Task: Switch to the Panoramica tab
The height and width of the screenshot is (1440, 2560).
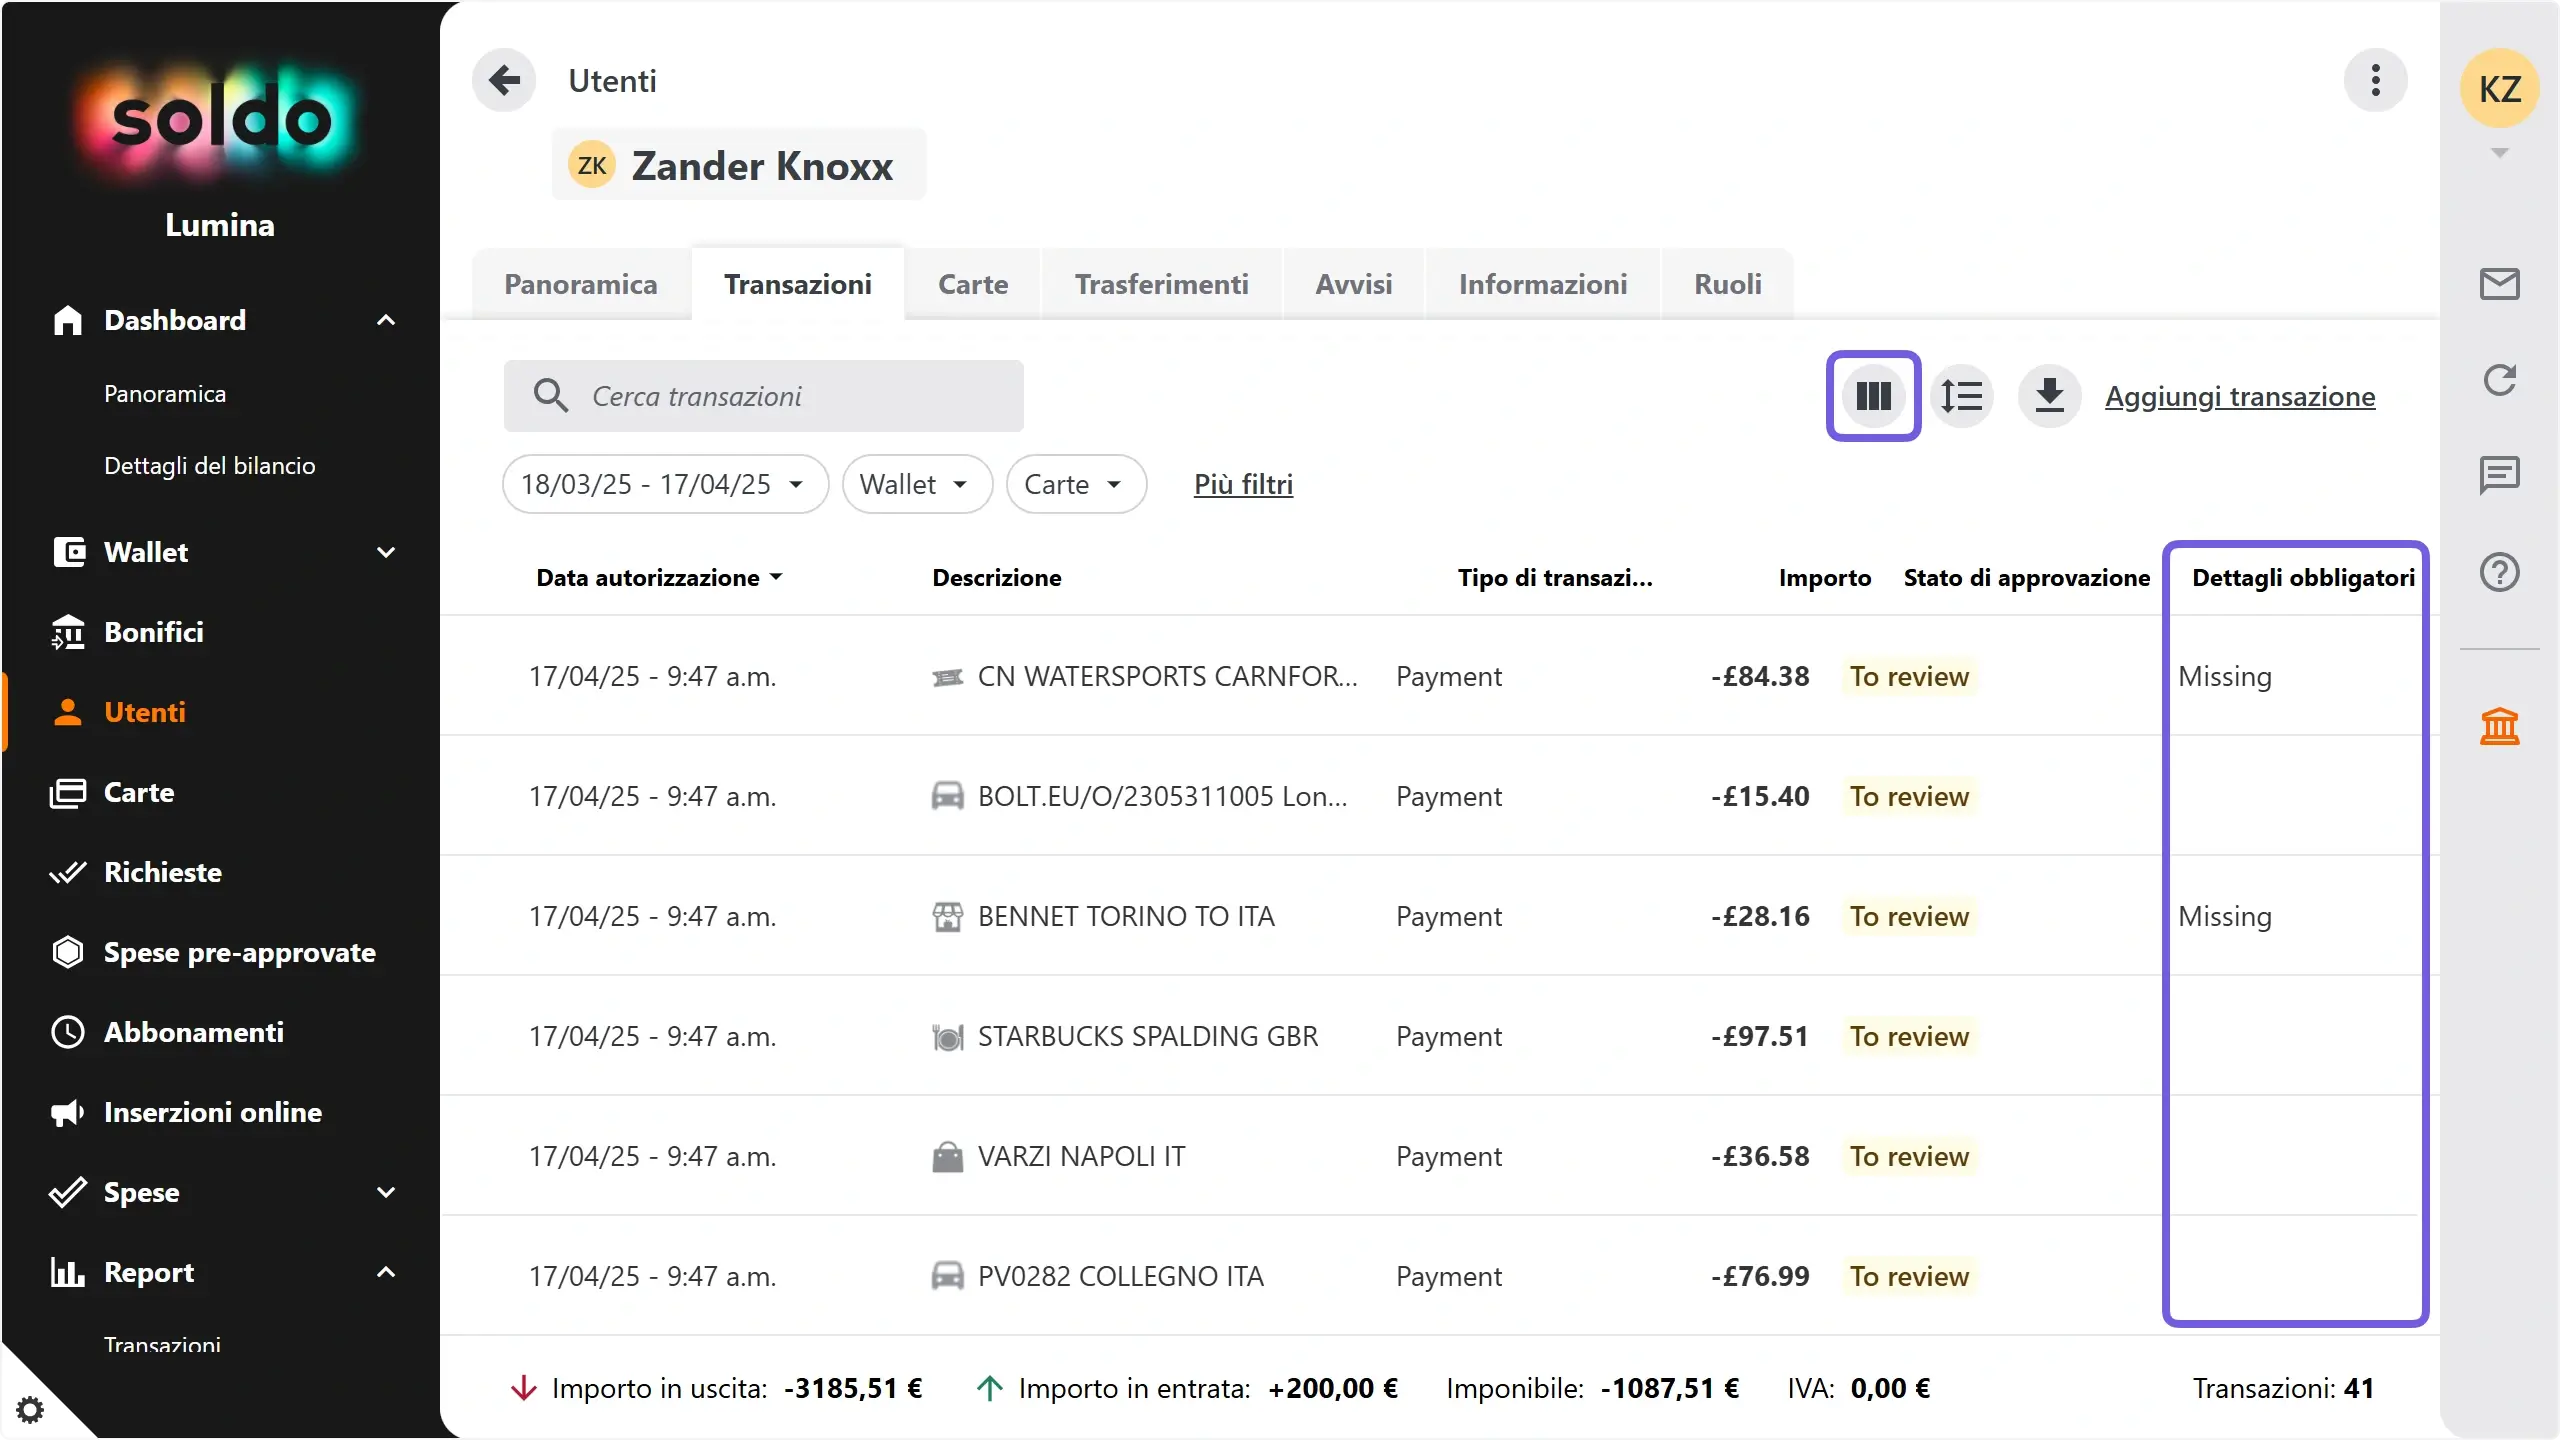Action: [x=581, y=284]
